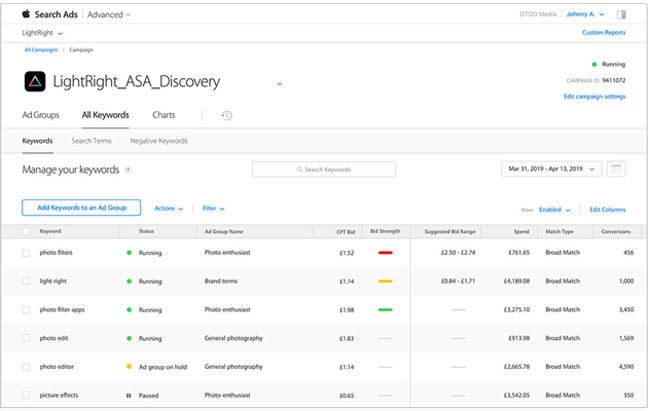Viewport: 650px width, 411px height.
Task: Click help icon next to Manage your keywords
Action: click(x=128, y=170)
